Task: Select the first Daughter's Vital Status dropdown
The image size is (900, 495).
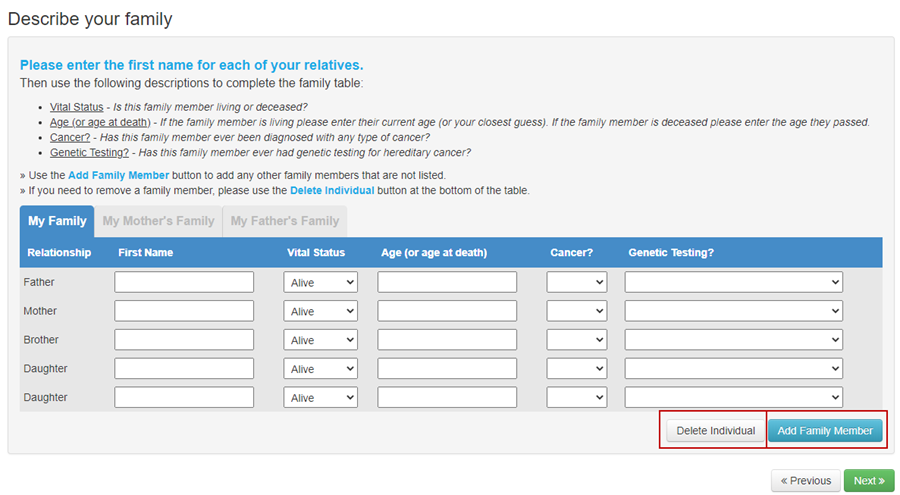Action: 320,369
